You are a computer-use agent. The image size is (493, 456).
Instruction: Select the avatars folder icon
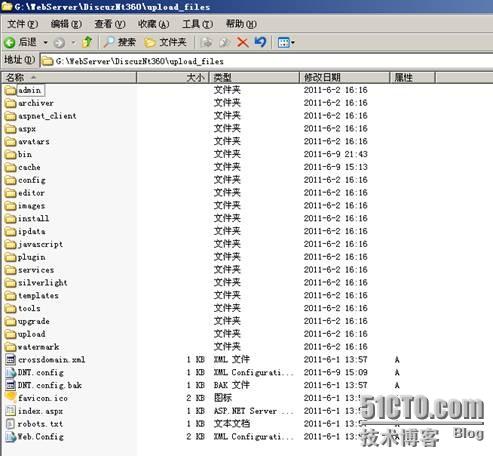[x=11, y=142]
